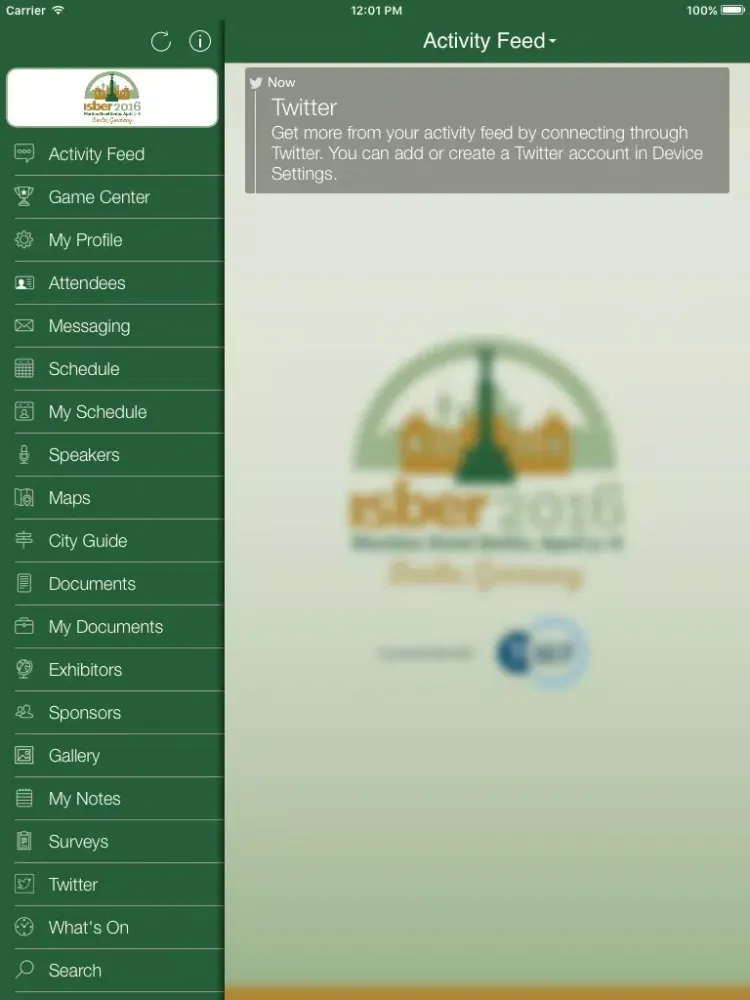Tap the Twitter heading in feed card
The width and height of the screenshot is (750, 1000).
304,107
